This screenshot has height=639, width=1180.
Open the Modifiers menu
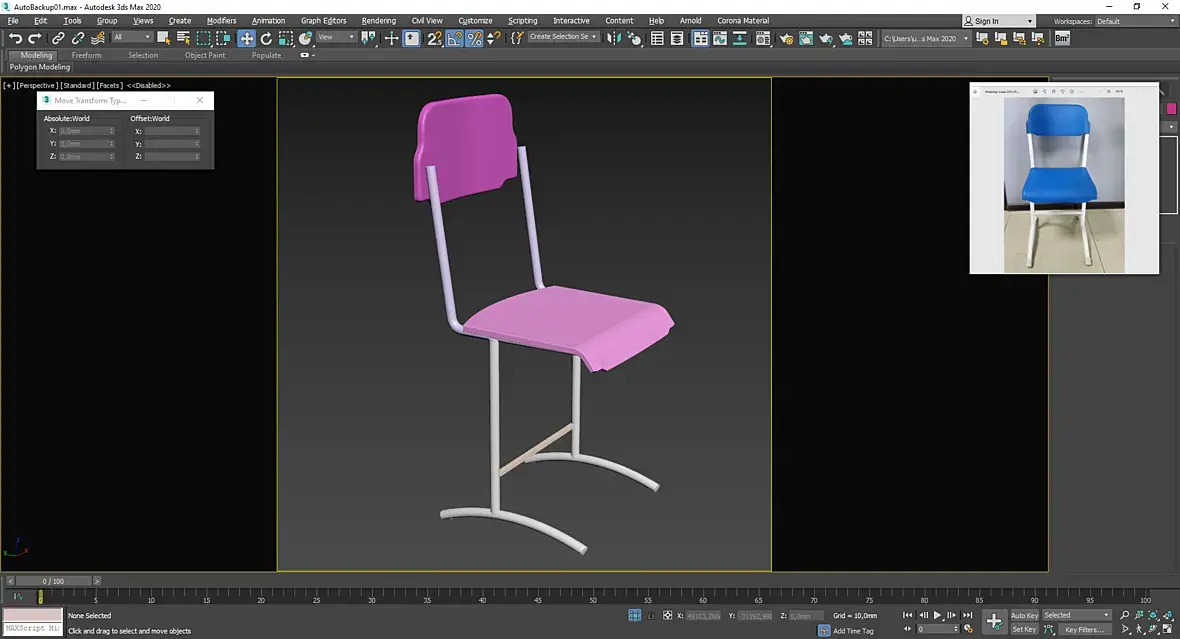221,21
